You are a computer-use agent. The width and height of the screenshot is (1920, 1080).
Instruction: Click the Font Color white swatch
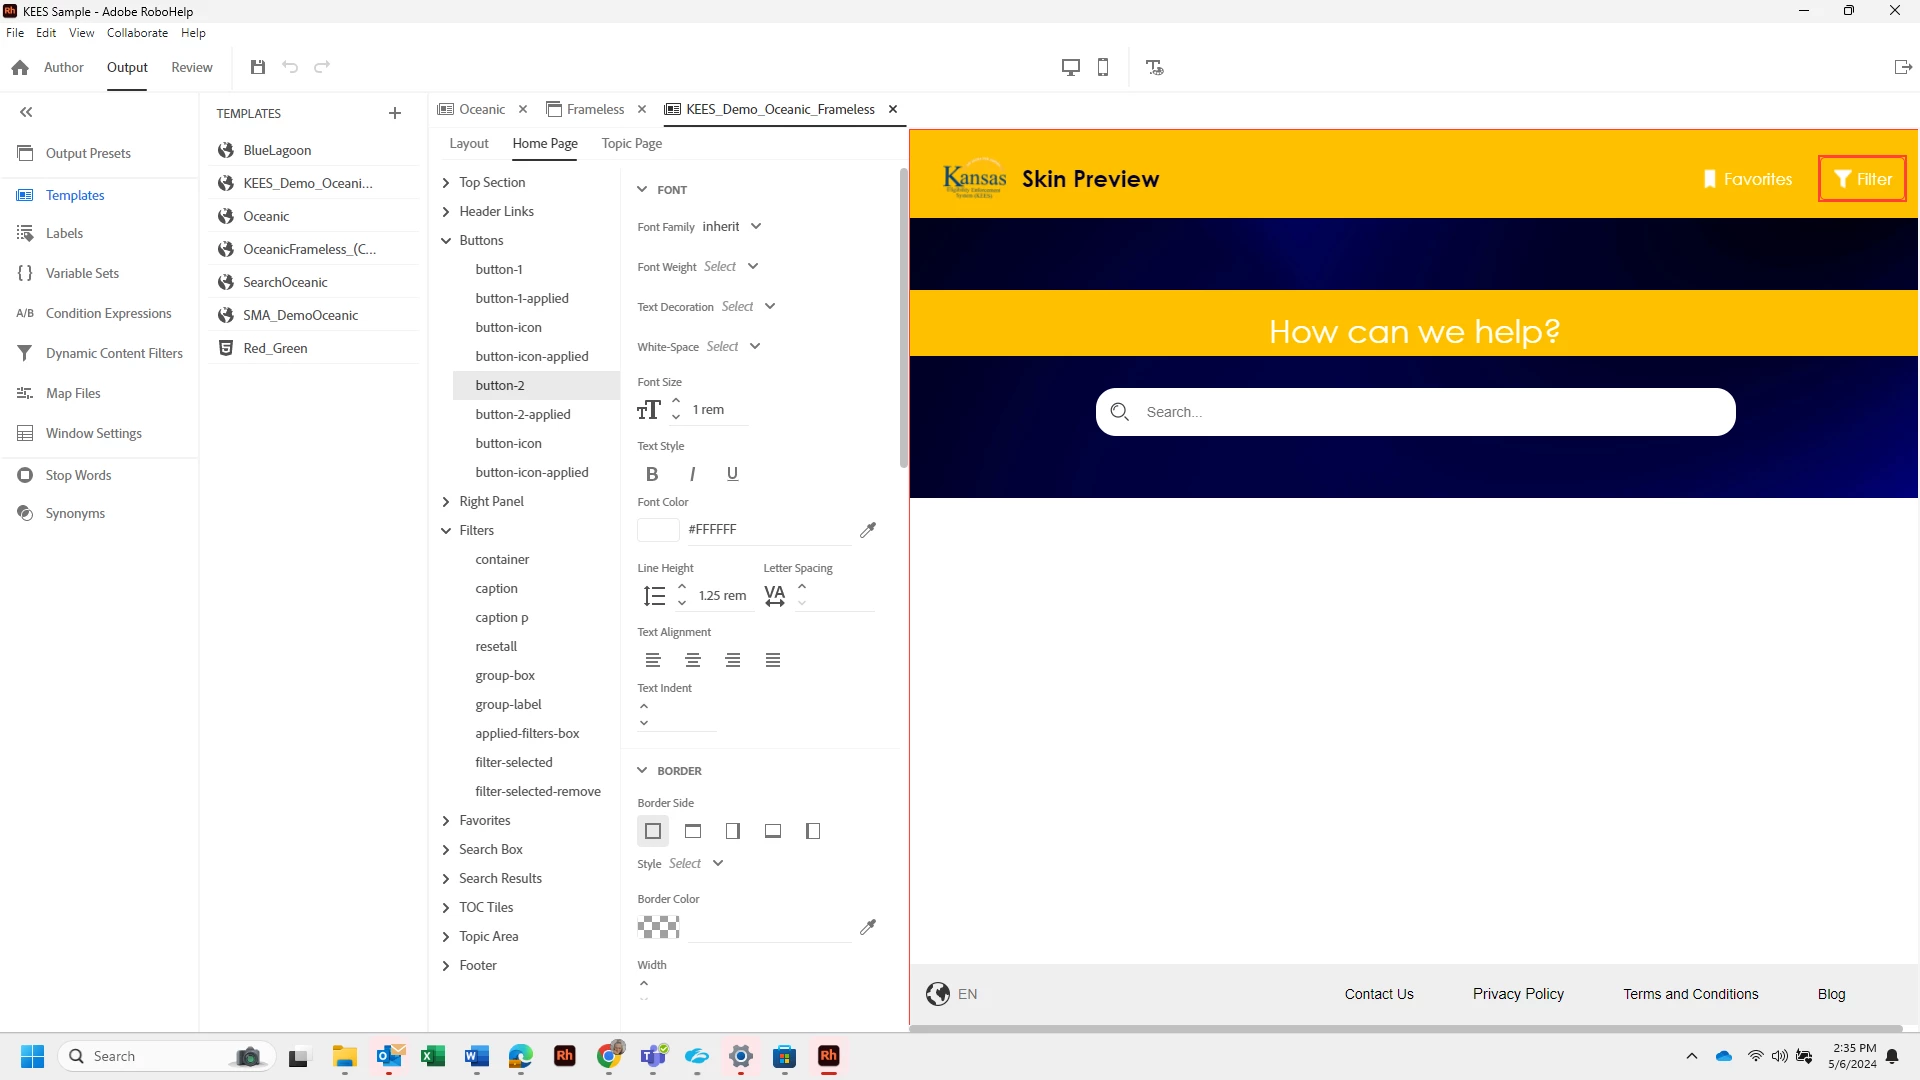click(658, 530)
